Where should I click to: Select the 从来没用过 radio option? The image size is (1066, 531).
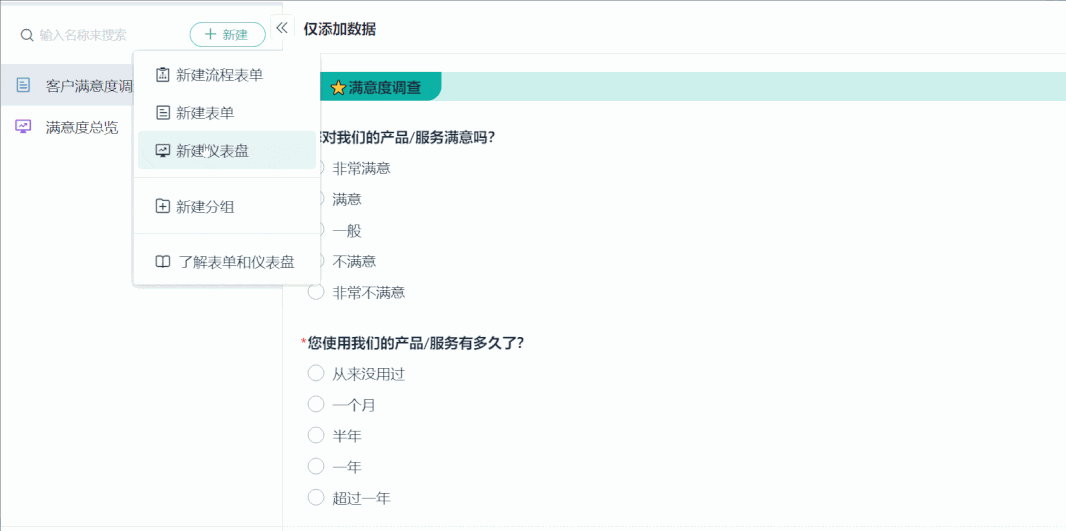point(316,373)
